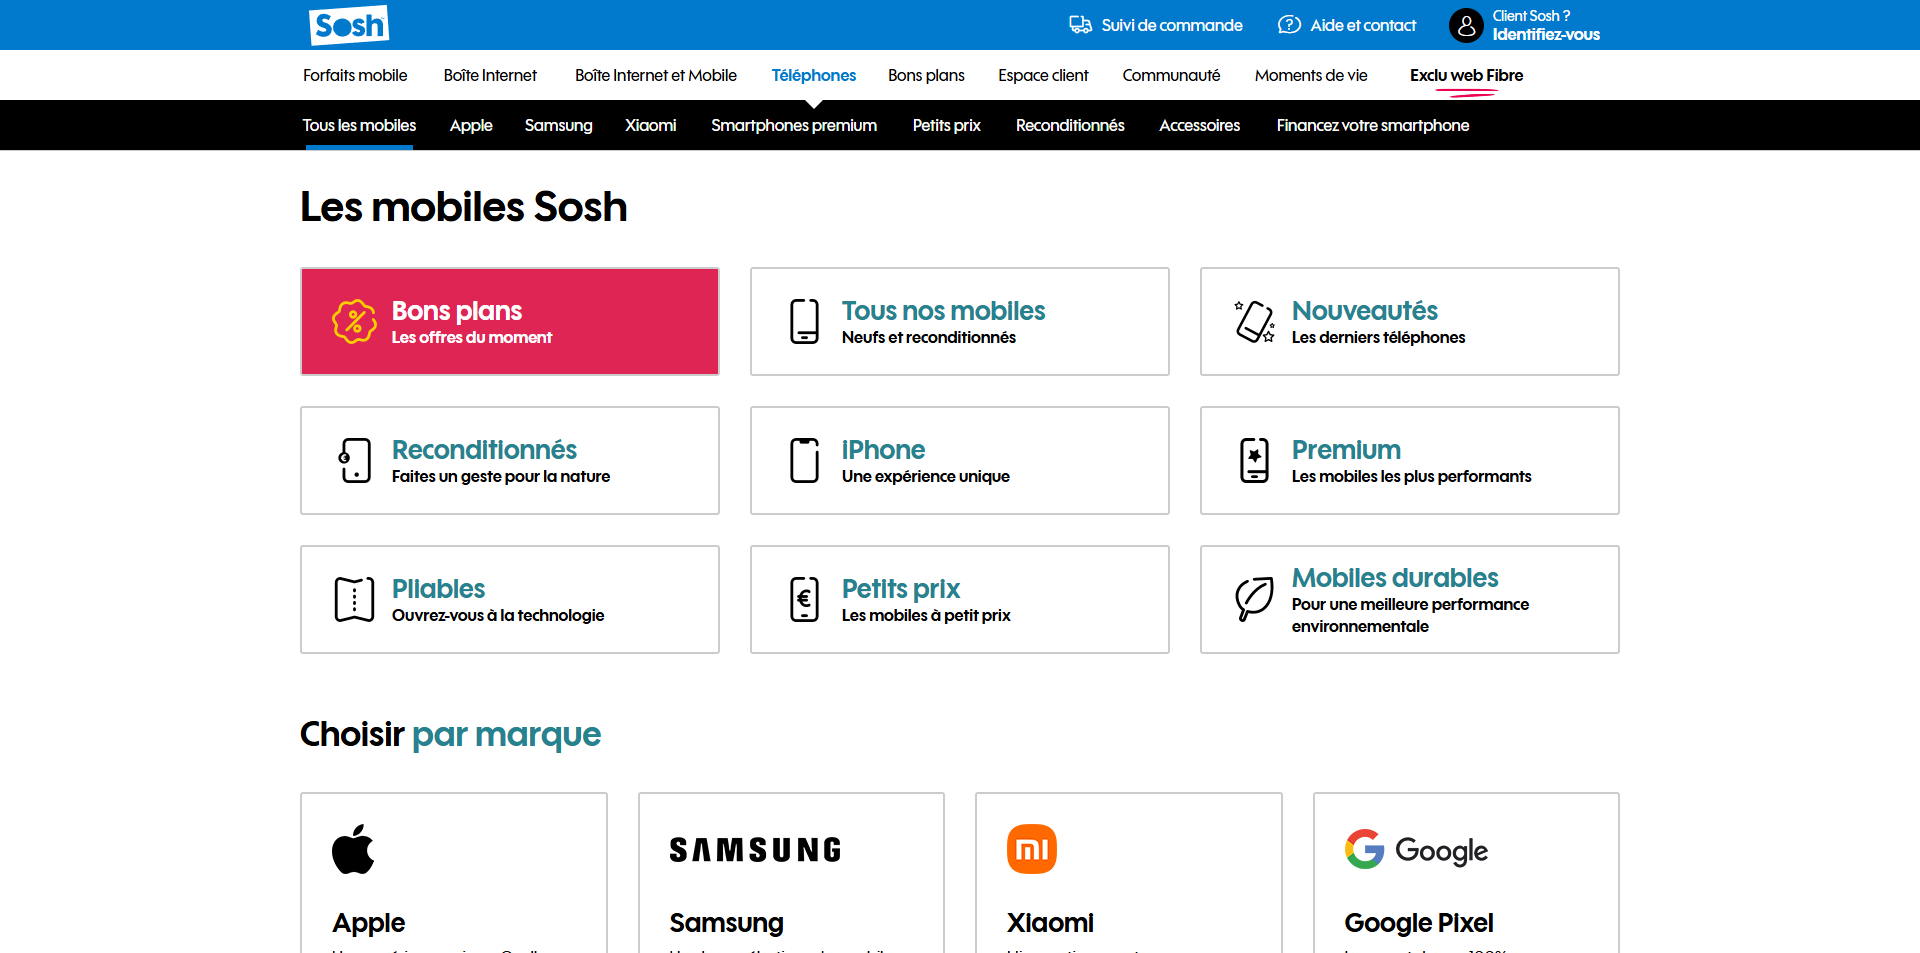Open Petits prix in black submenu

pyautogui.click(x=946, y=125)
